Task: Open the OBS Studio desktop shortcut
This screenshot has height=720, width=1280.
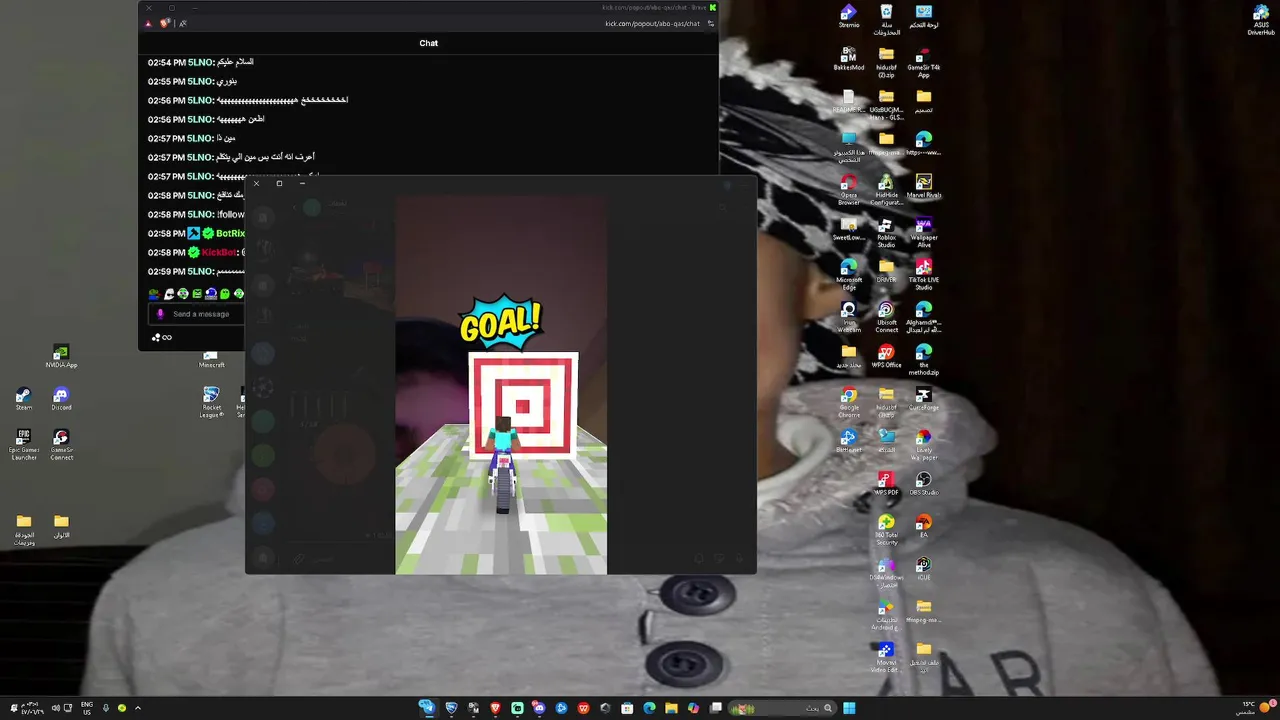Action: coord(924,484)
